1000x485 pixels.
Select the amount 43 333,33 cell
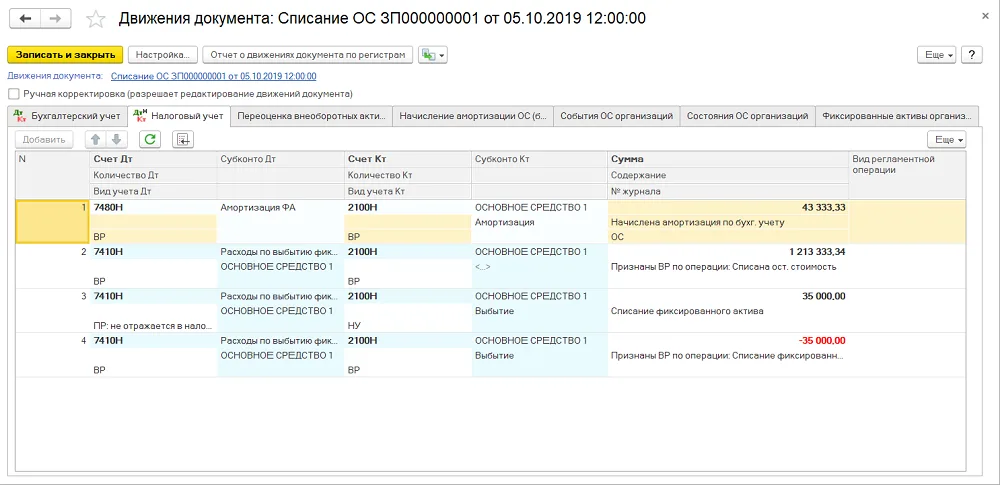pos(728,207)
